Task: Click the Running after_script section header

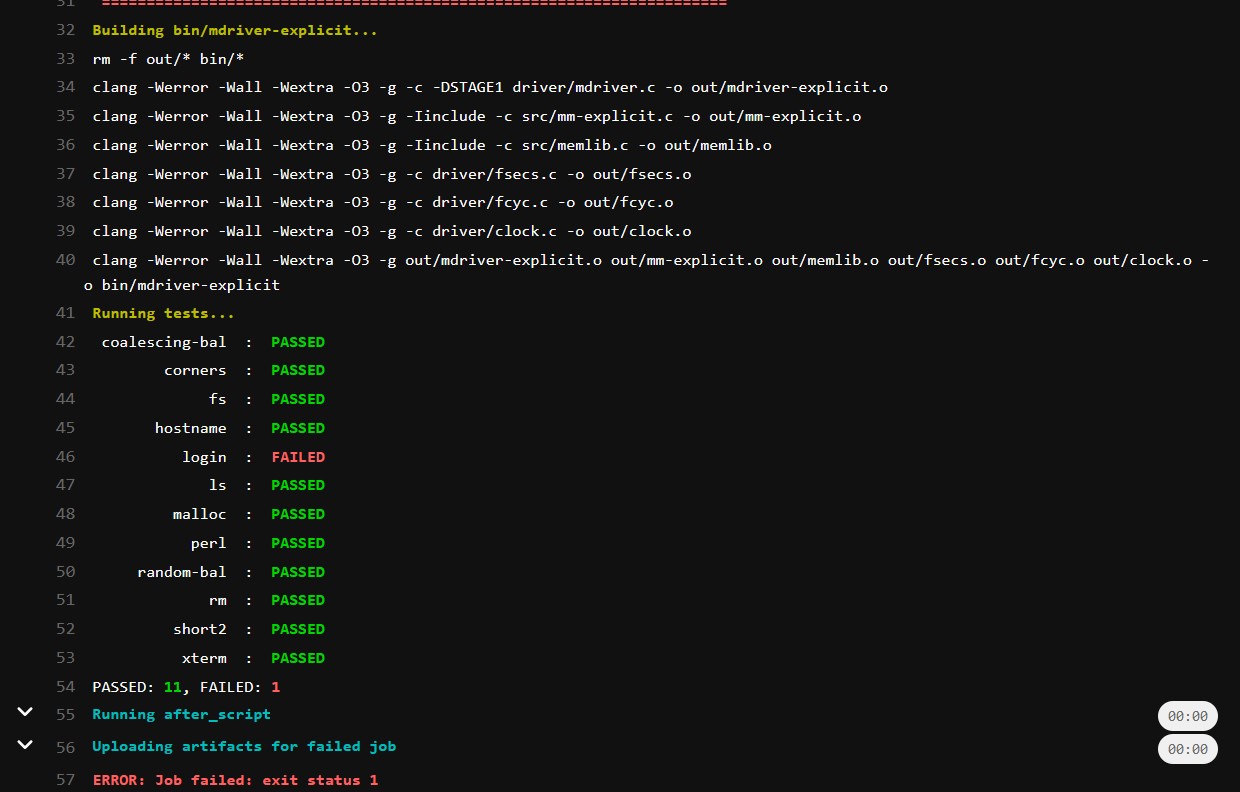Action: click(181, 715)
